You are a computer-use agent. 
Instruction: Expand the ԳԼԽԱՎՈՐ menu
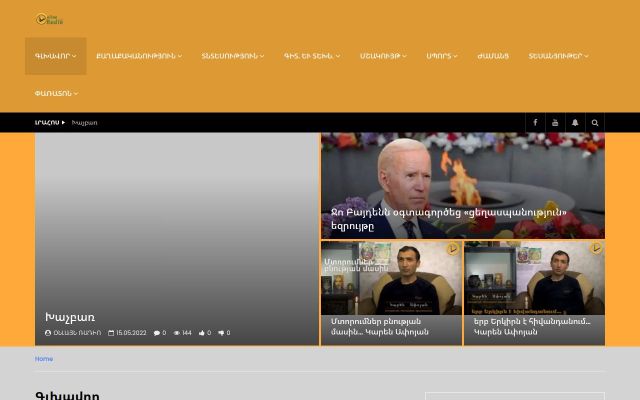56,56
